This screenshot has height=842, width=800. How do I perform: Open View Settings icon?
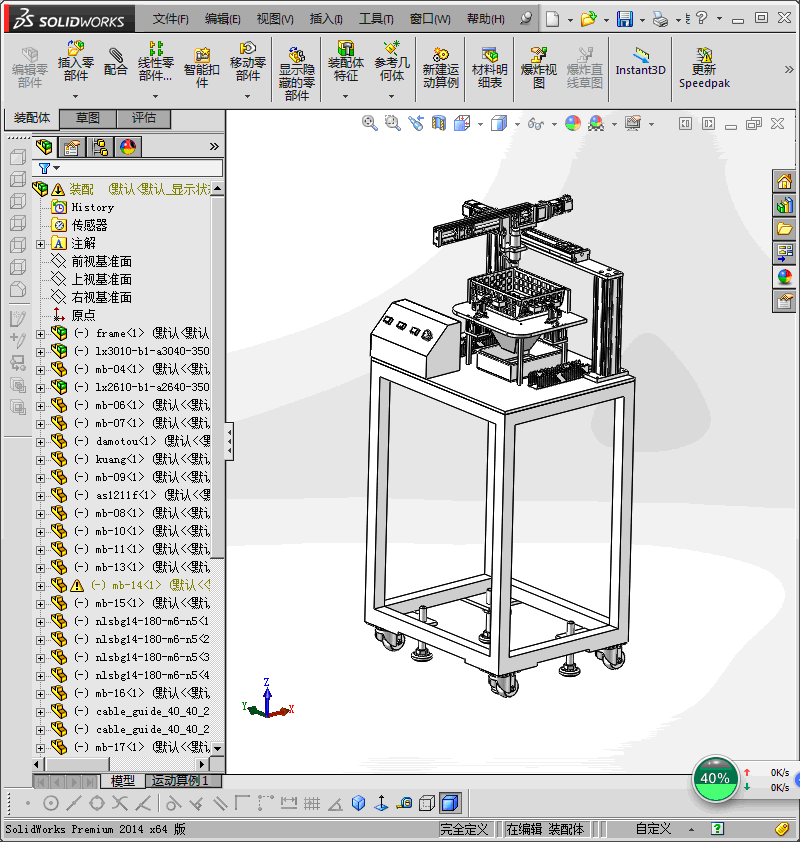point(633,124)
